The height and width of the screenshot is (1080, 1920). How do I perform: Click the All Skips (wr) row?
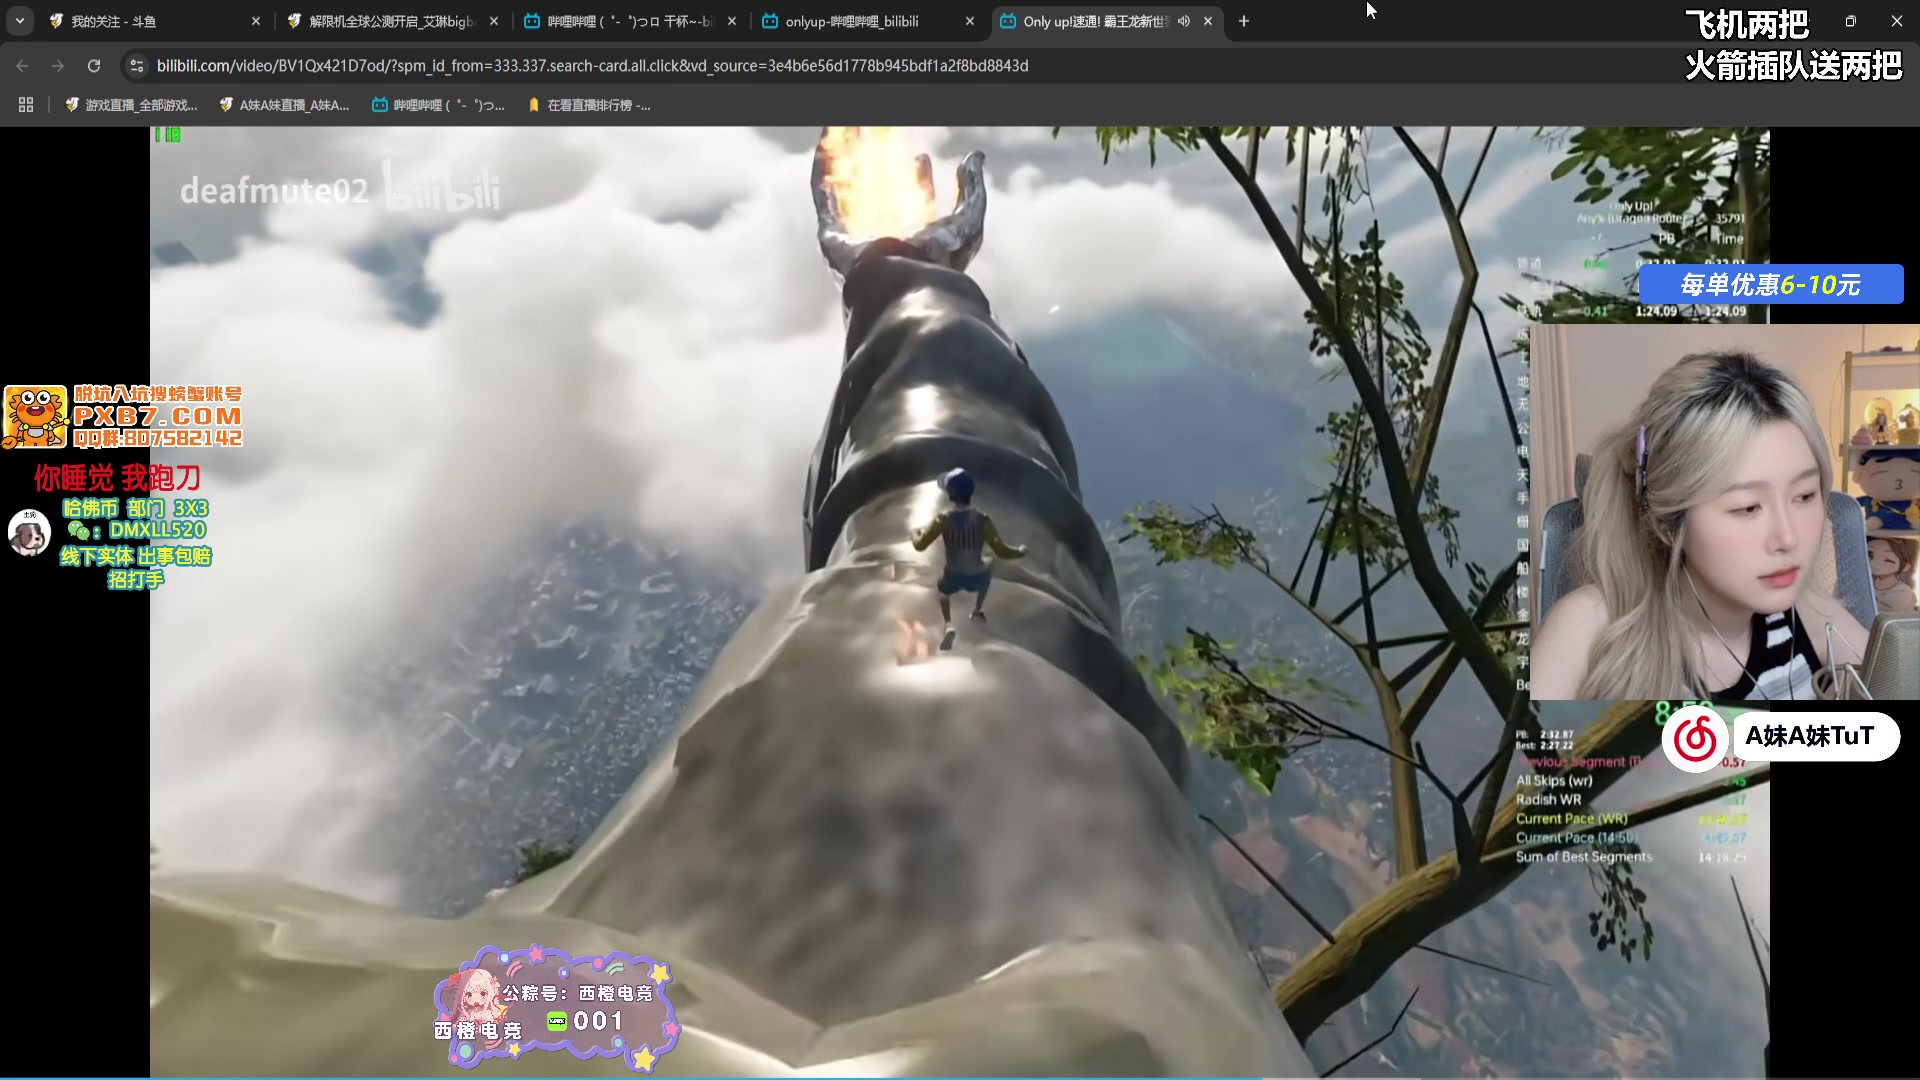[x=1631, y=781]
